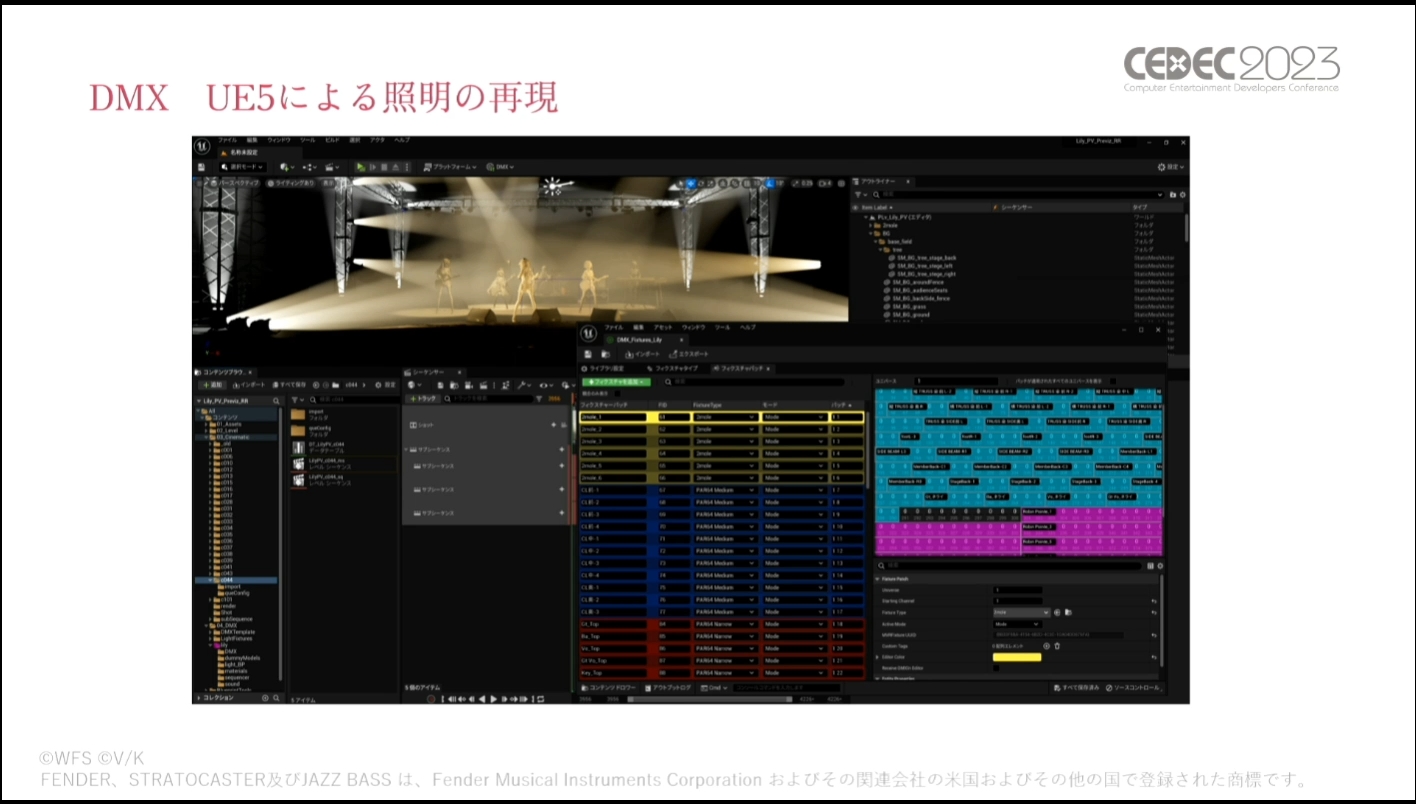Click the エクスポート icon in the DMX editor toolbar
The width and height of the screenshot is (1416, 804).
click(x=673, y=354)
